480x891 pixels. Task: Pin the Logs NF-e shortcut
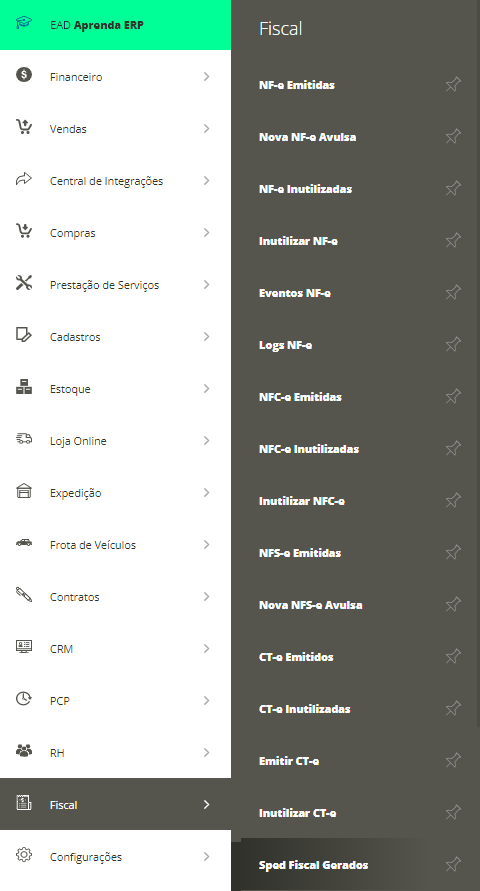pyautogui.click(x=453, y=344)
